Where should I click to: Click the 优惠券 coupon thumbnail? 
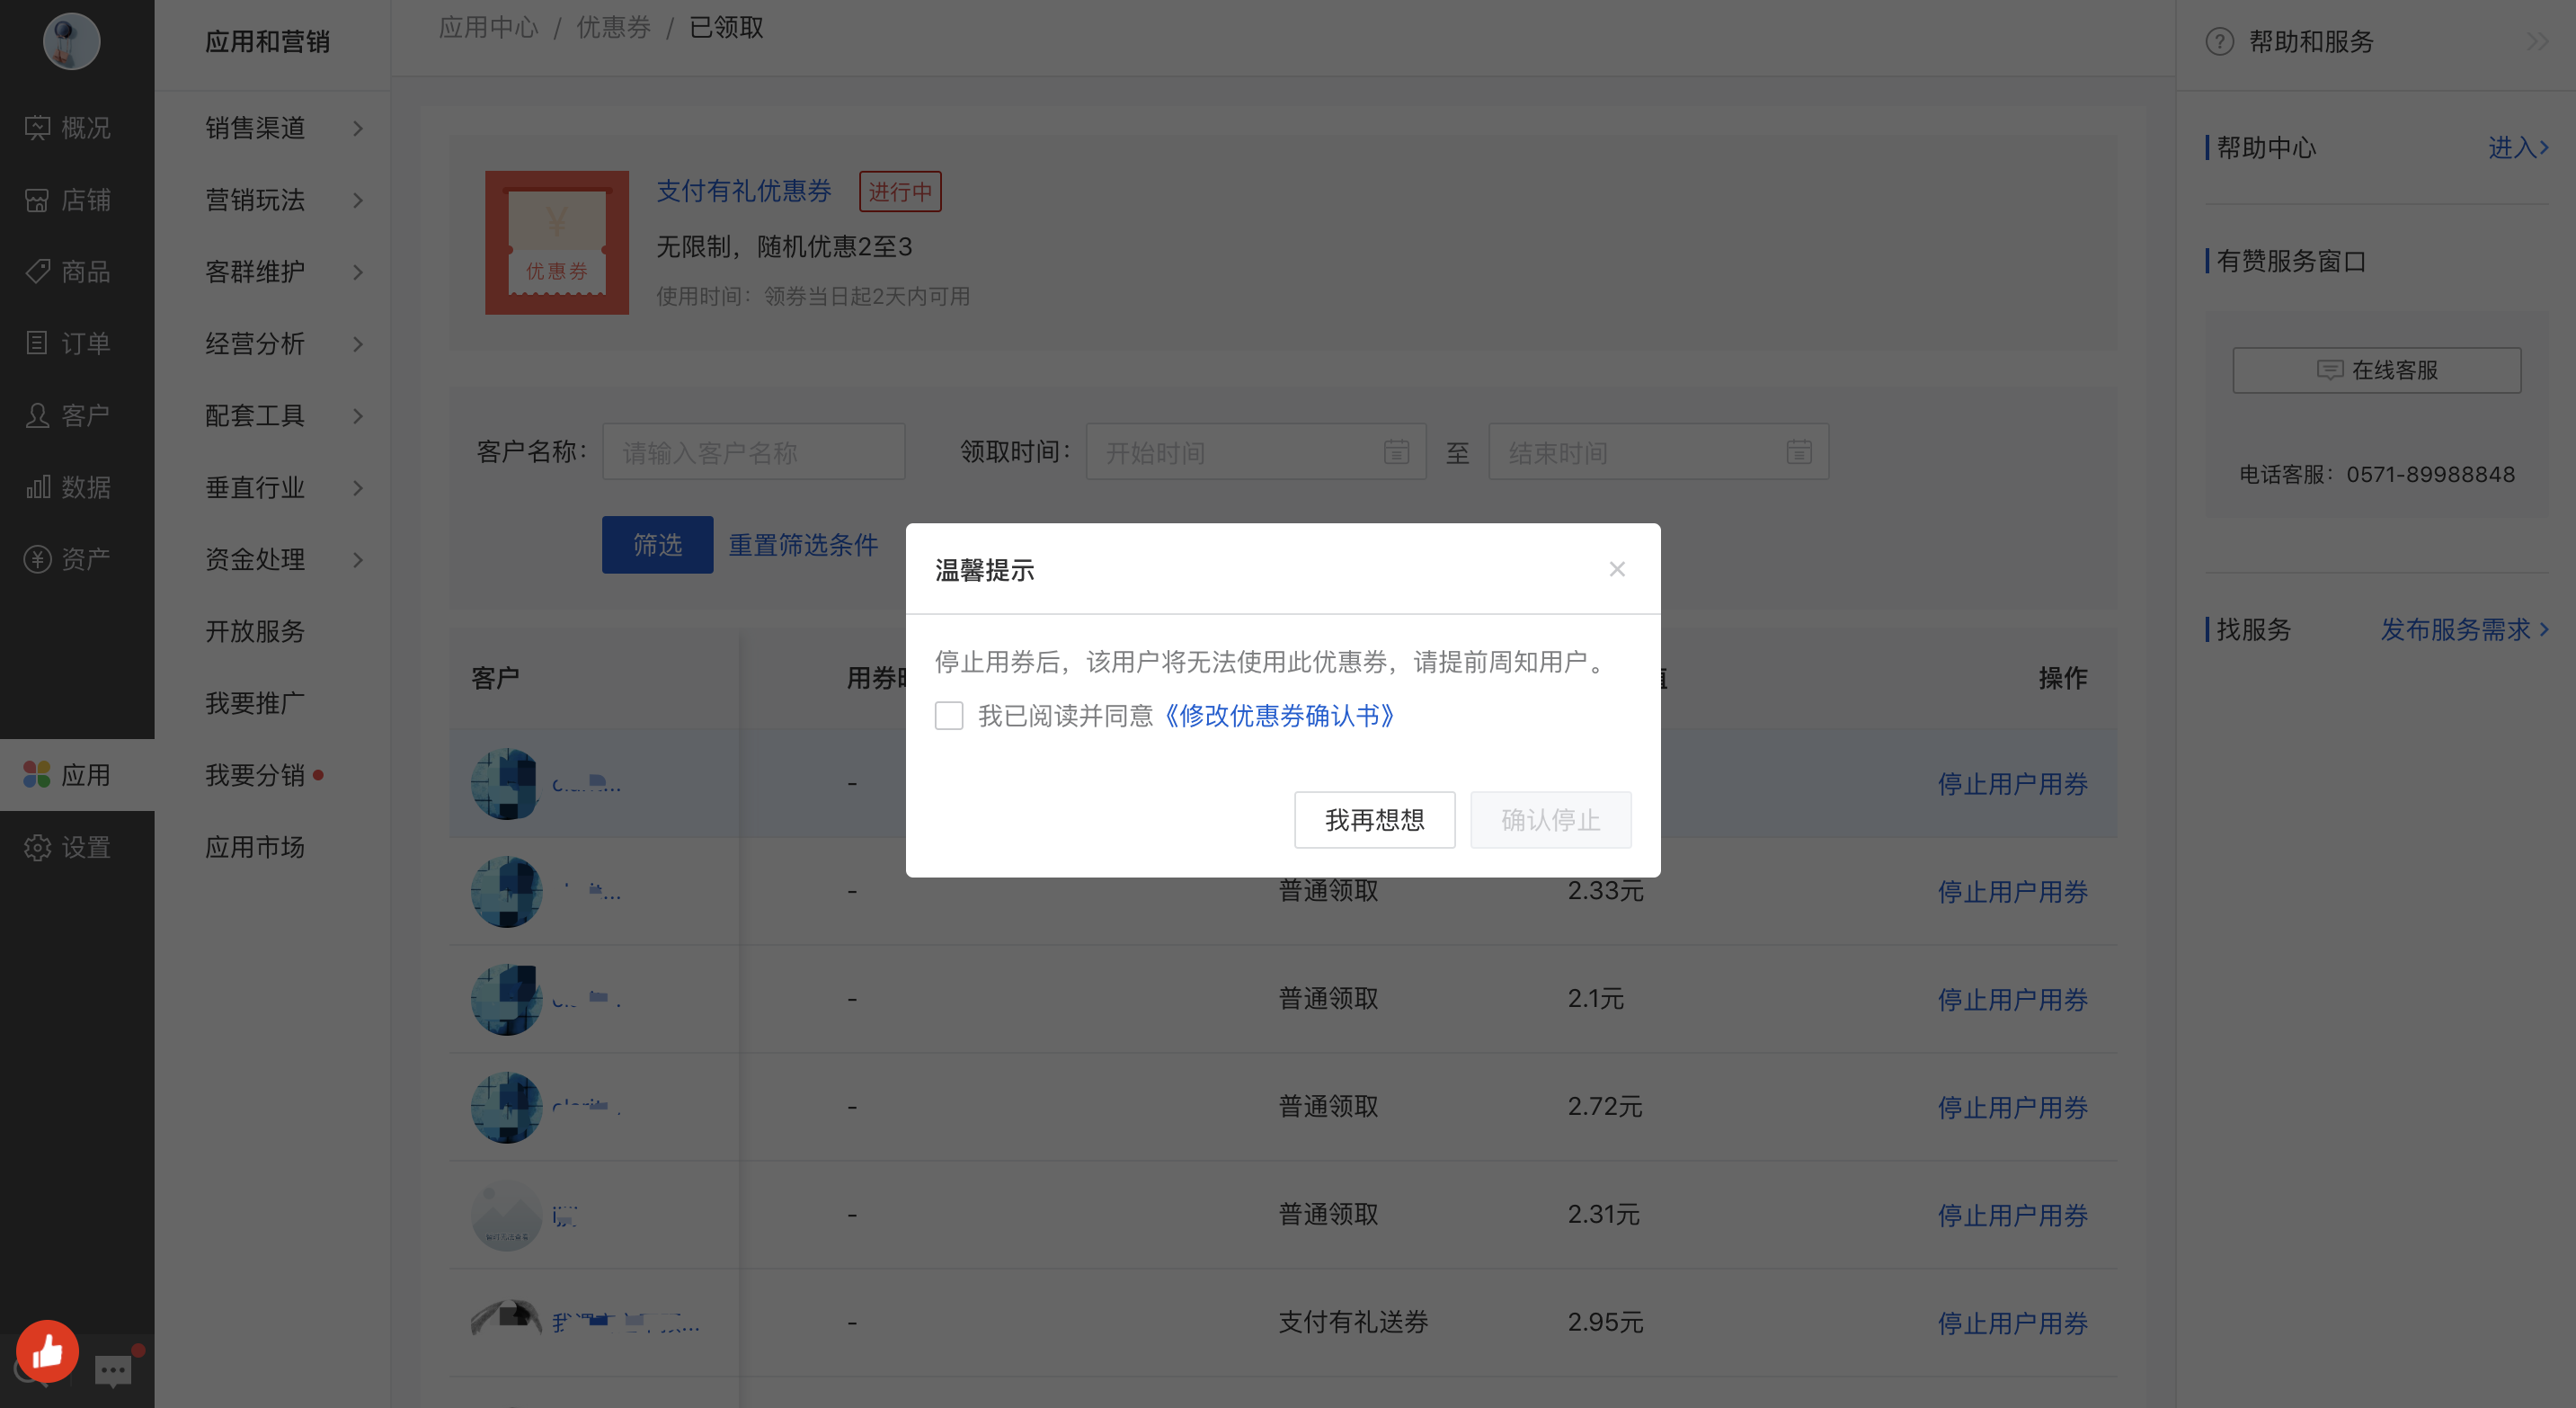pos(557,242)
